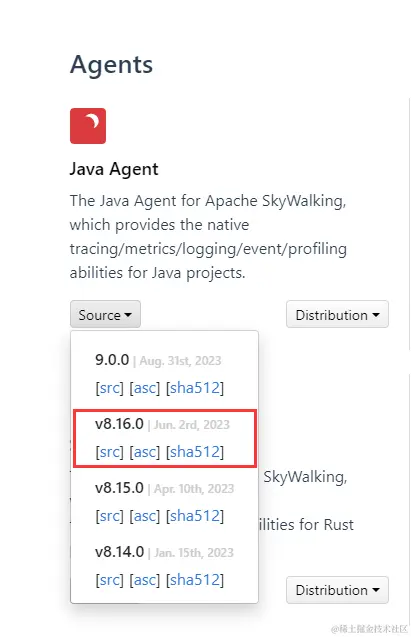This screenshot has height=637, width=411.
Task: Open the v8.15.0 sha512 checksum link
Action: 195,516
